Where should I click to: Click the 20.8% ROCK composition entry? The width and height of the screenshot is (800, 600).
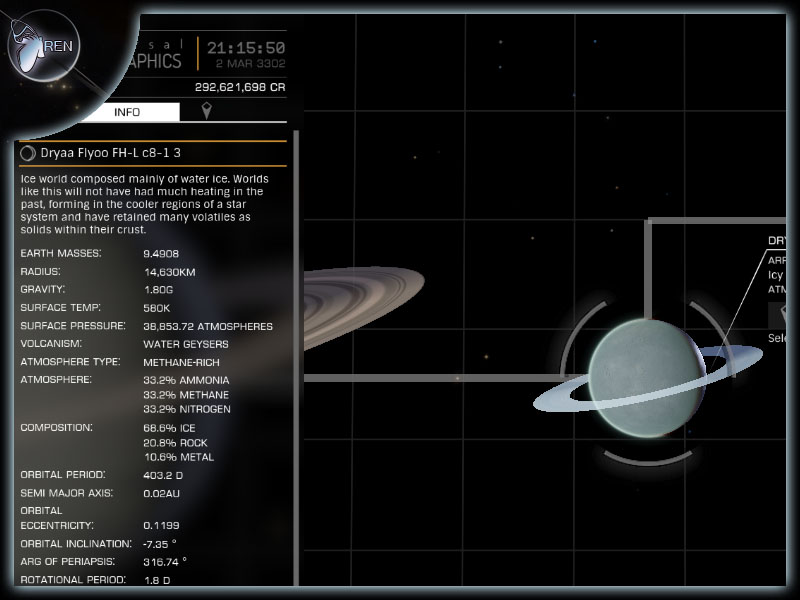[x=176, y=443]
